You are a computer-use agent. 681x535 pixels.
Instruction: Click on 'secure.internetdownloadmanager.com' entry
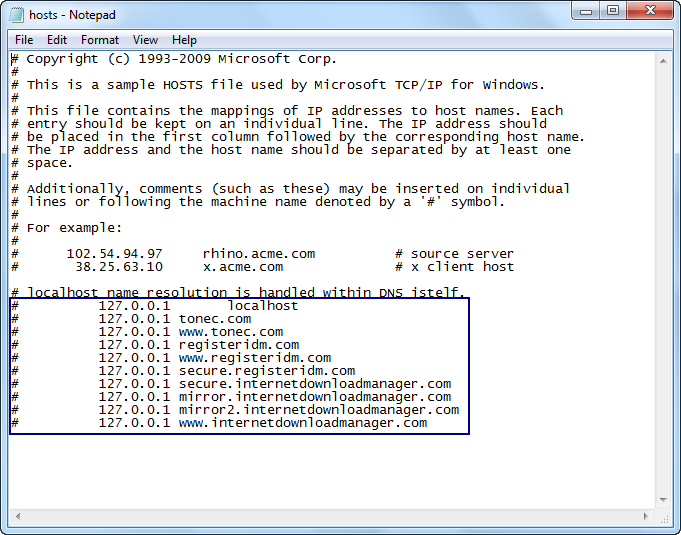315,384
